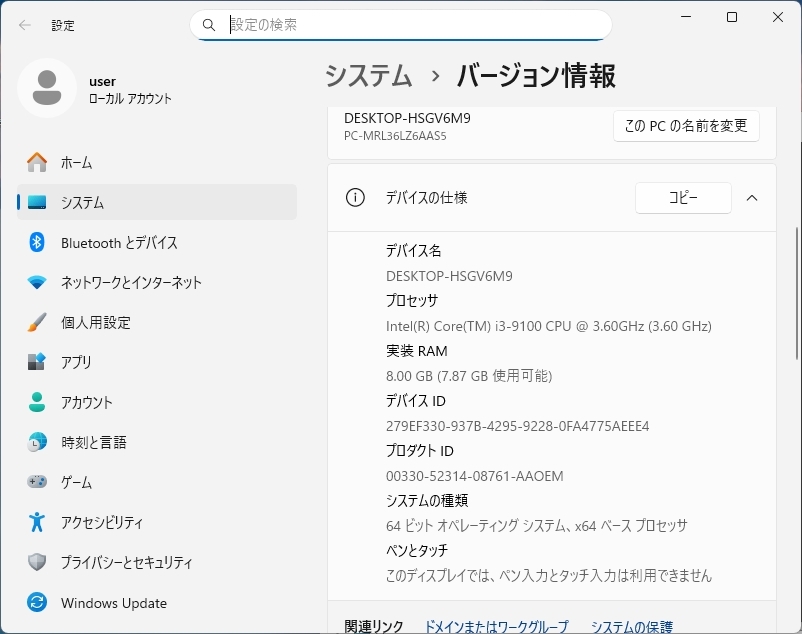Click このPCの名前を変更 button
The image size is (802, 634).
coord(685,125)
